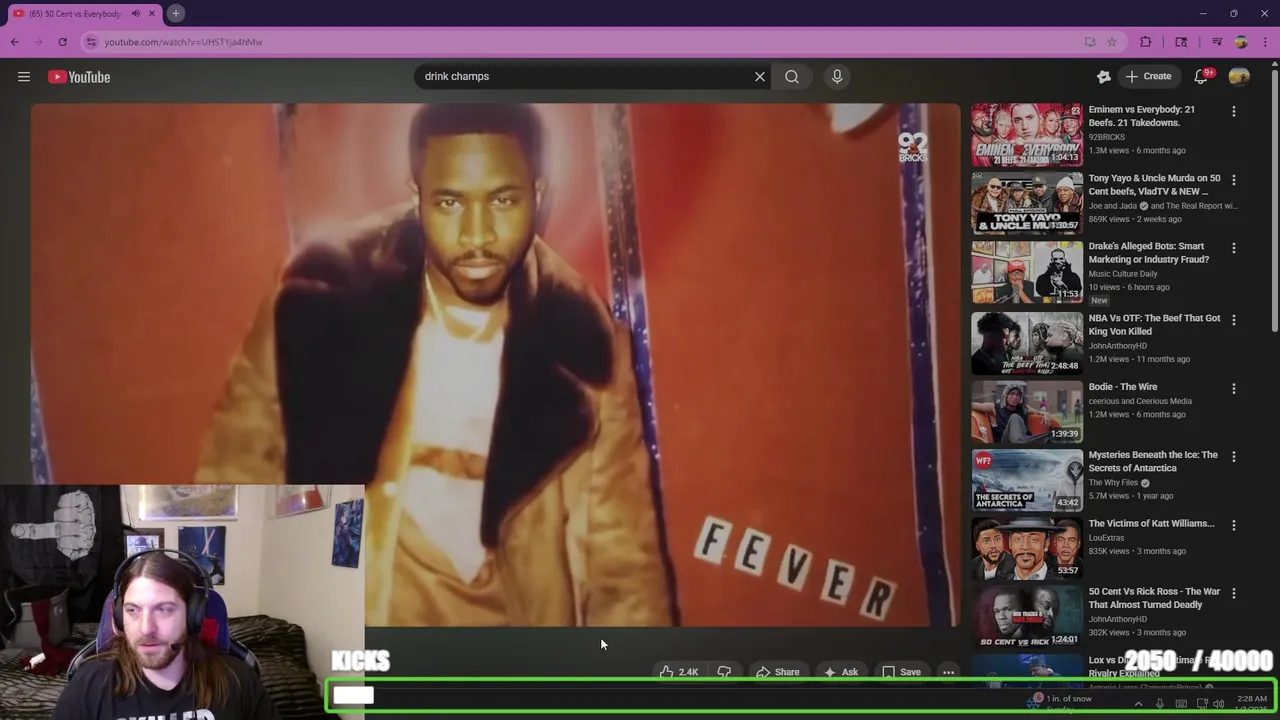Open browser media controls icon
This screenshot has width=1280, height=720.
coord(1217,42)
